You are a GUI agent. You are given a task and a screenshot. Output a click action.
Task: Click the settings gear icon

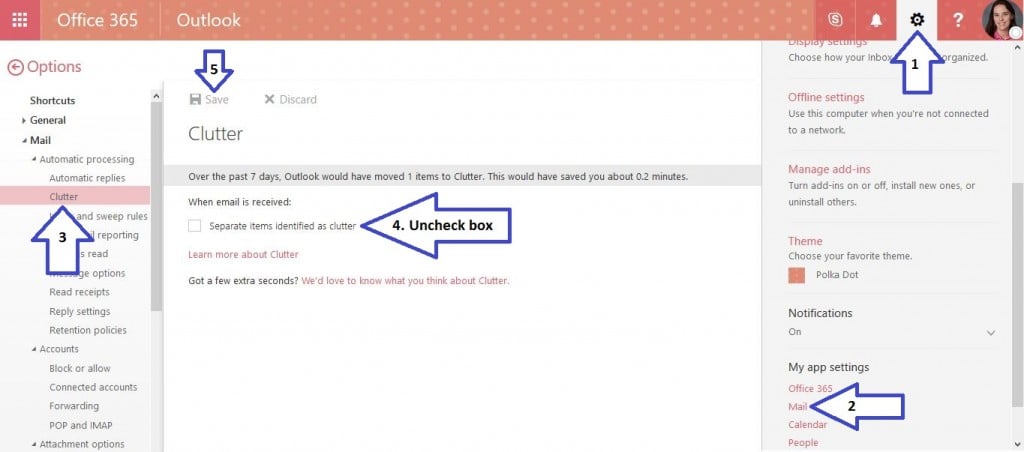917,20
